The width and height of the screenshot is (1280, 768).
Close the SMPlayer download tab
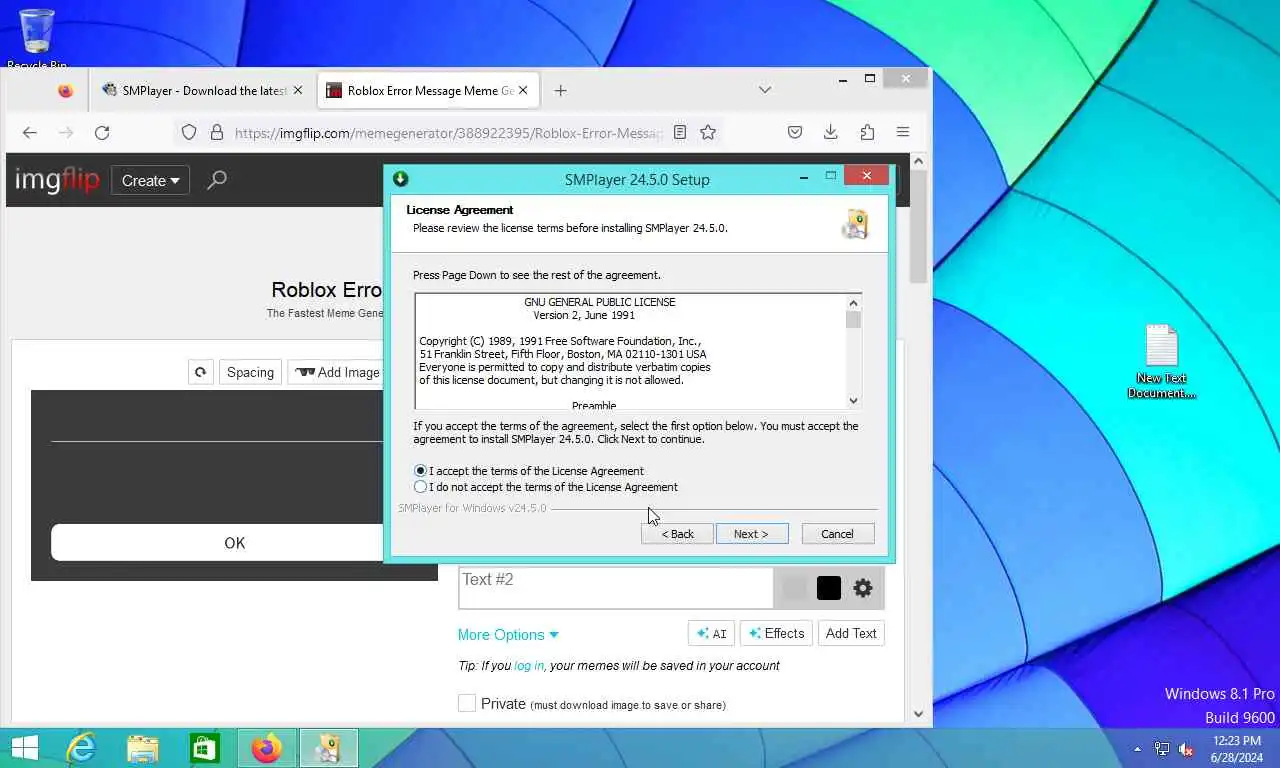297,90
